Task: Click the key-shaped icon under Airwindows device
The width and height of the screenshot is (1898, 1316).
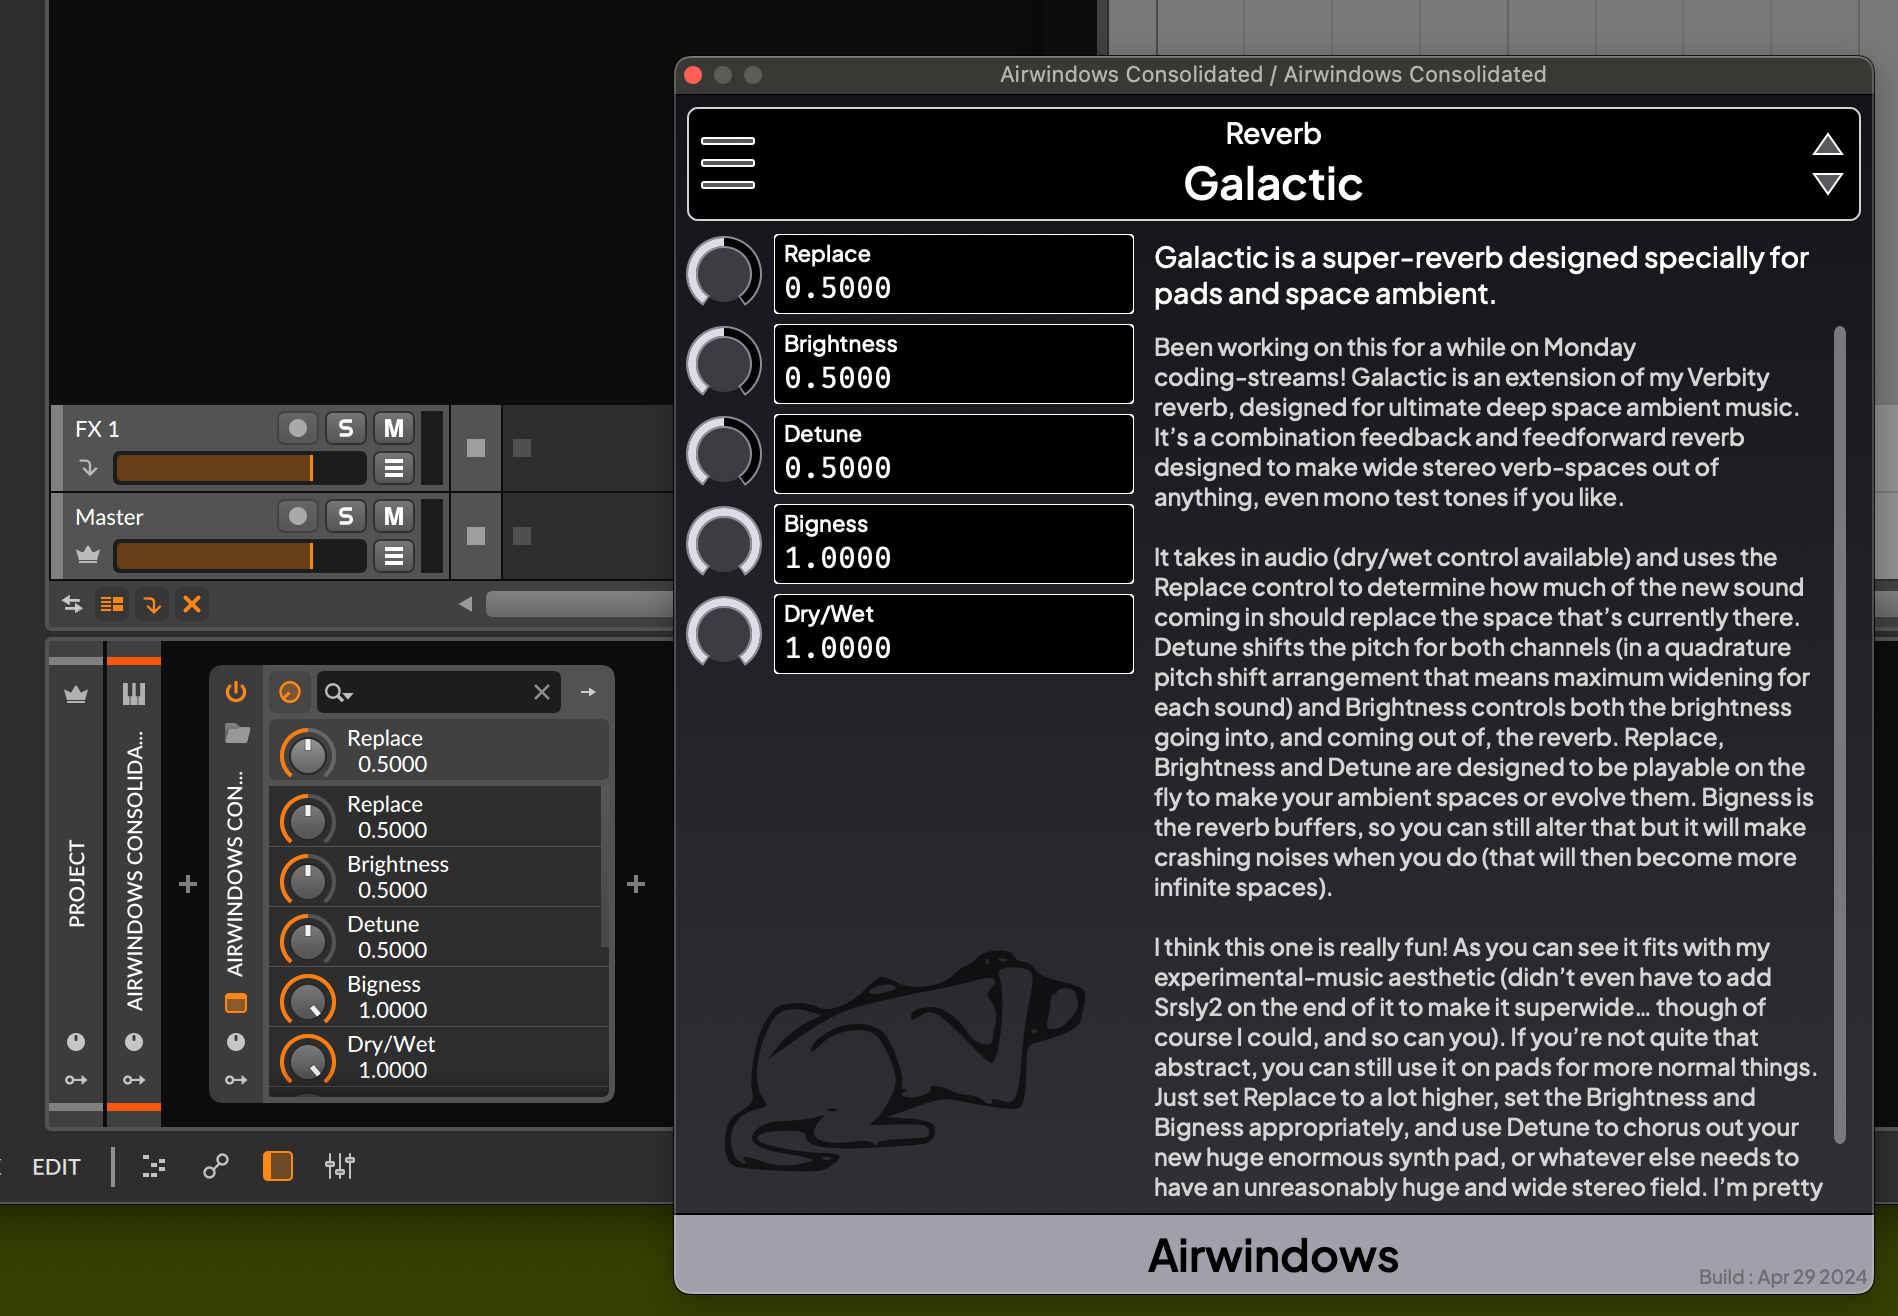Action: point(236,1080)
